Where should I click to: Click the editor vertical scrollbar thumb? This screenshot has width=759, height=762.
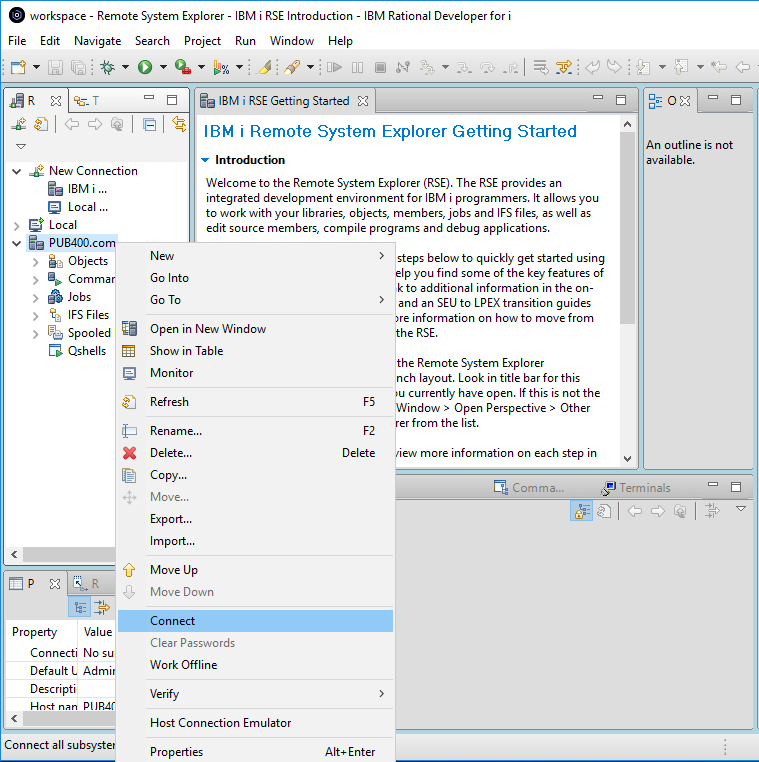(627, 228)
